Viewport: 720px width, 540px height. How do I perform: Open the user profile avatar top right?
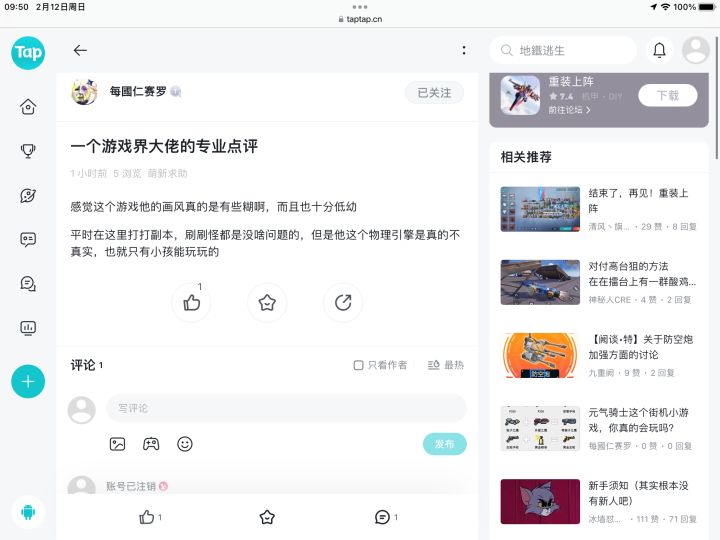[x=696, y=50]
